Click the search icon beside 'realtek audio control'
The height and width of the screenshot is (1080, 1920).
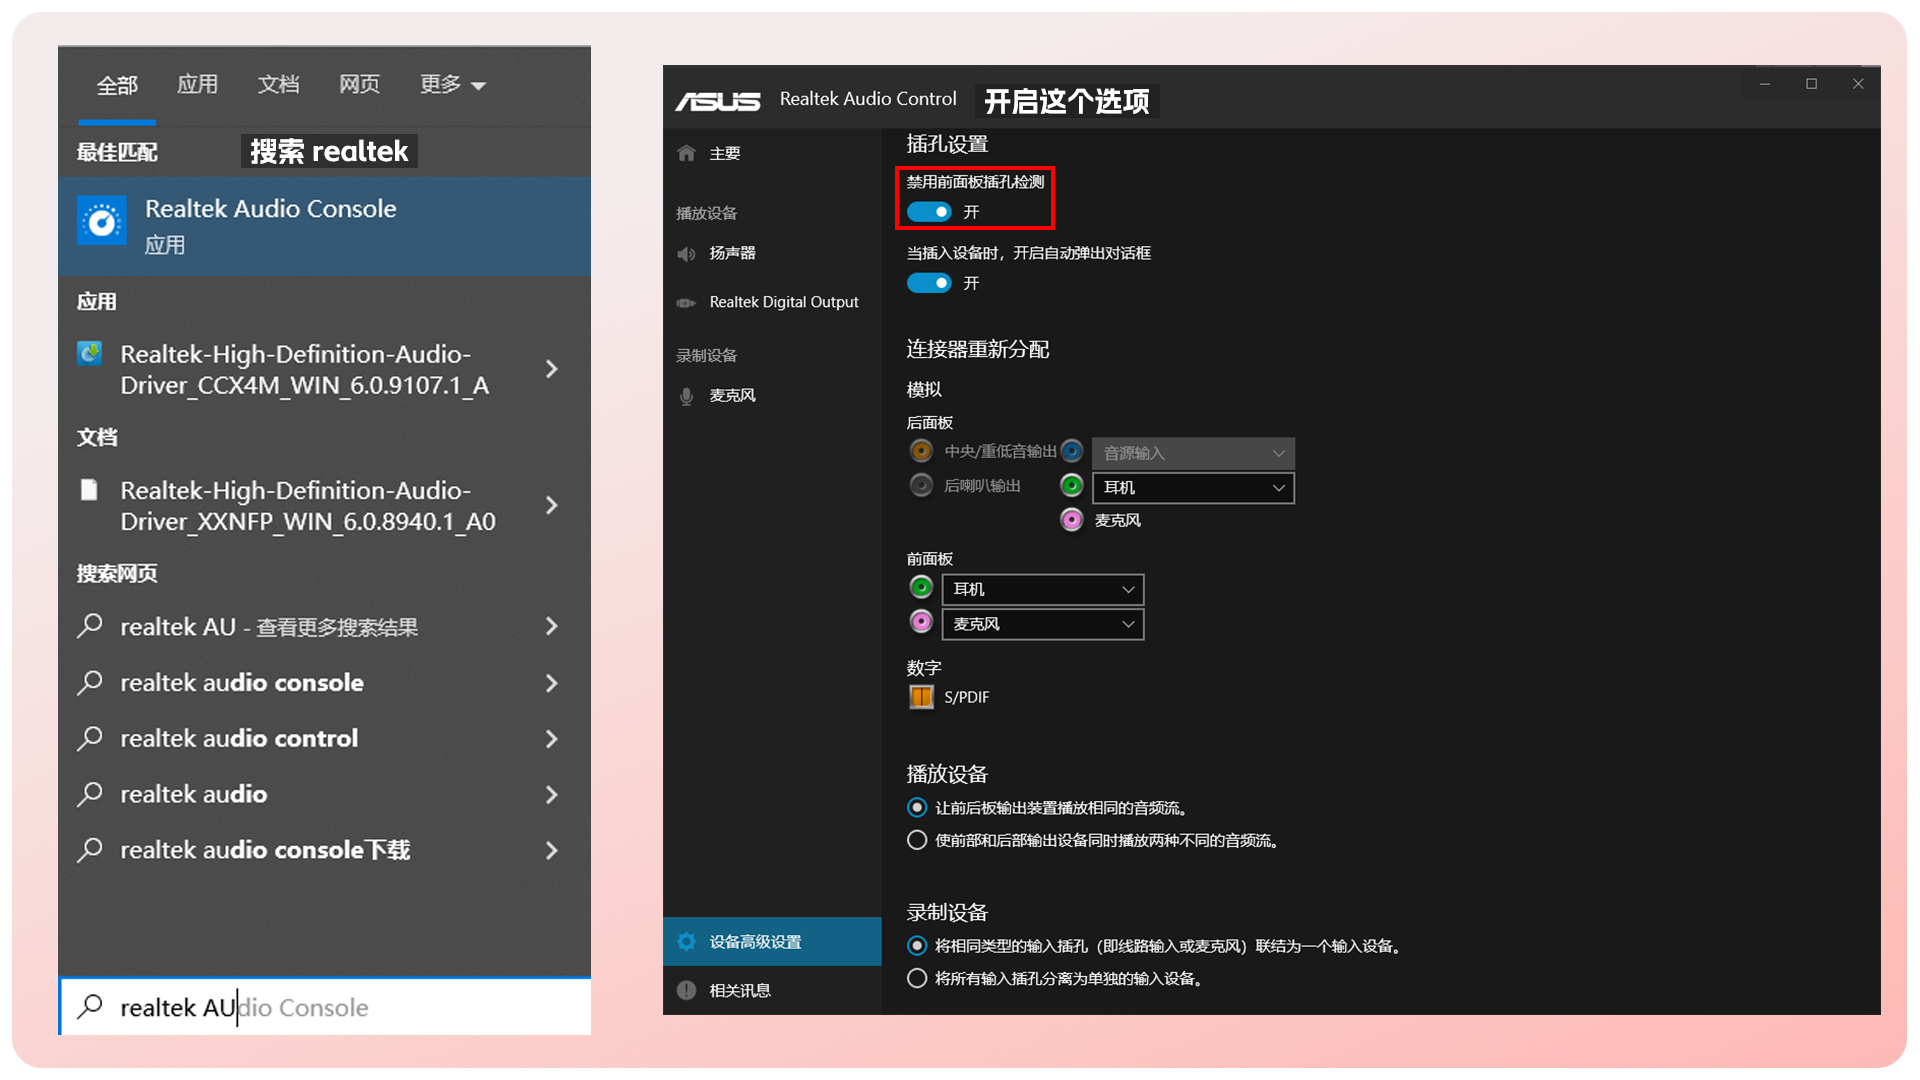90,739
